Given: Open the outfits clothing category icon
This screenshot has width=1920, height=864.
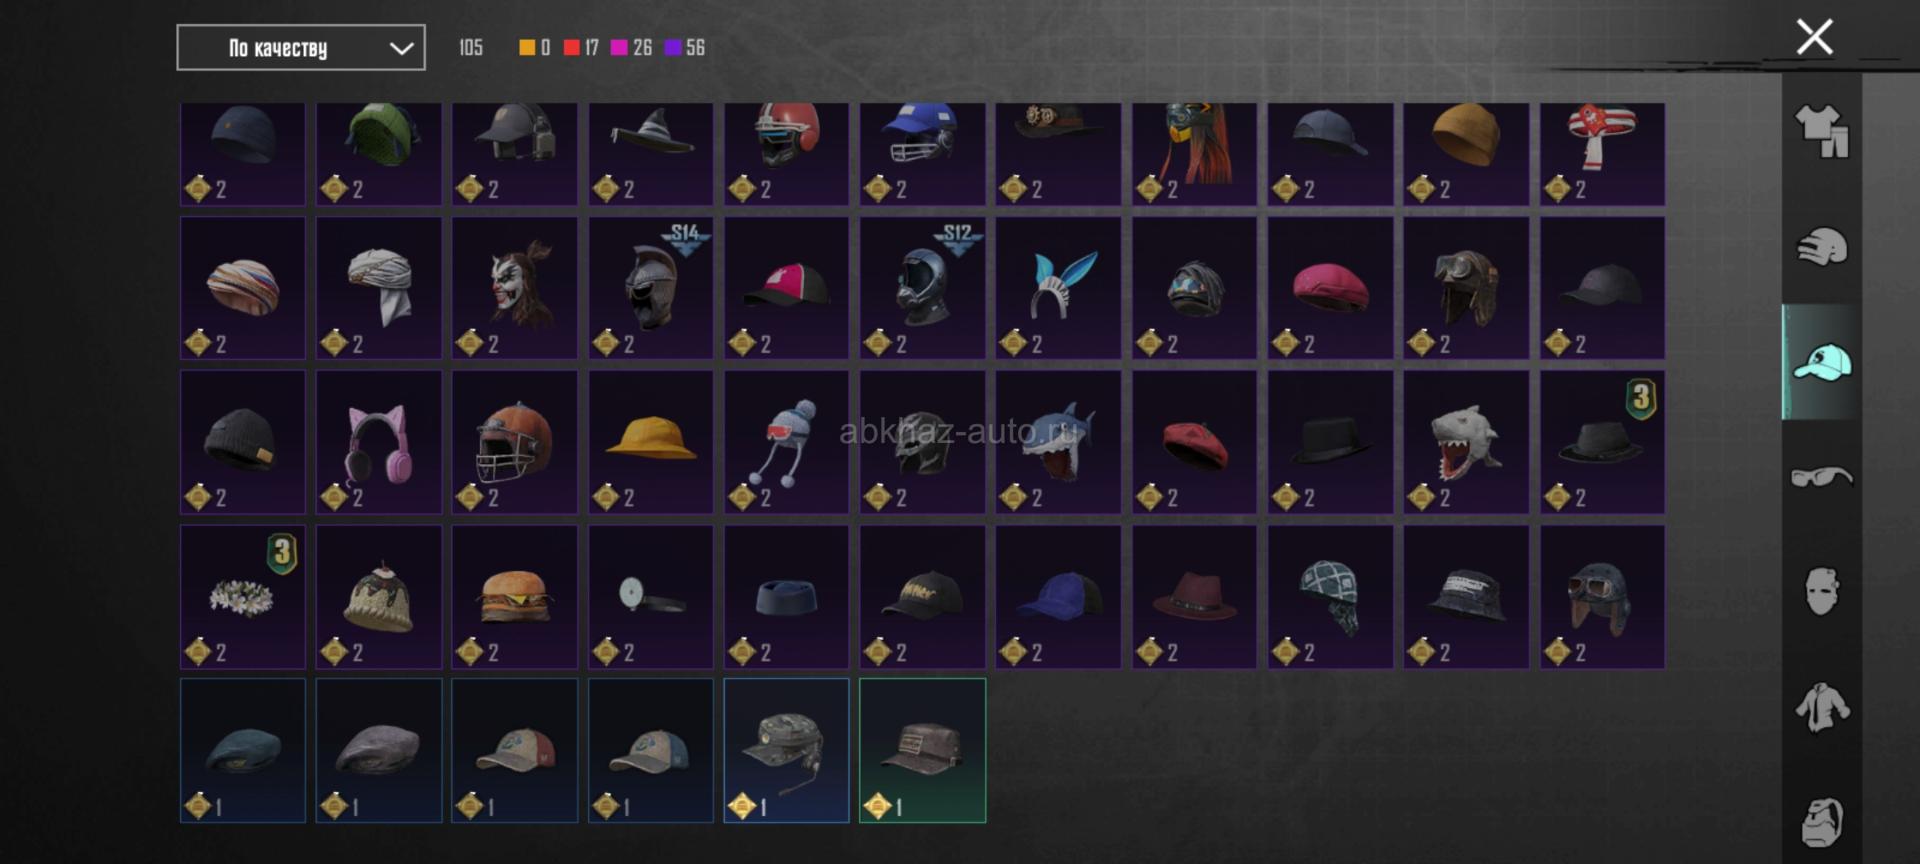Looking at the screenshot, I should (1822, 132).
